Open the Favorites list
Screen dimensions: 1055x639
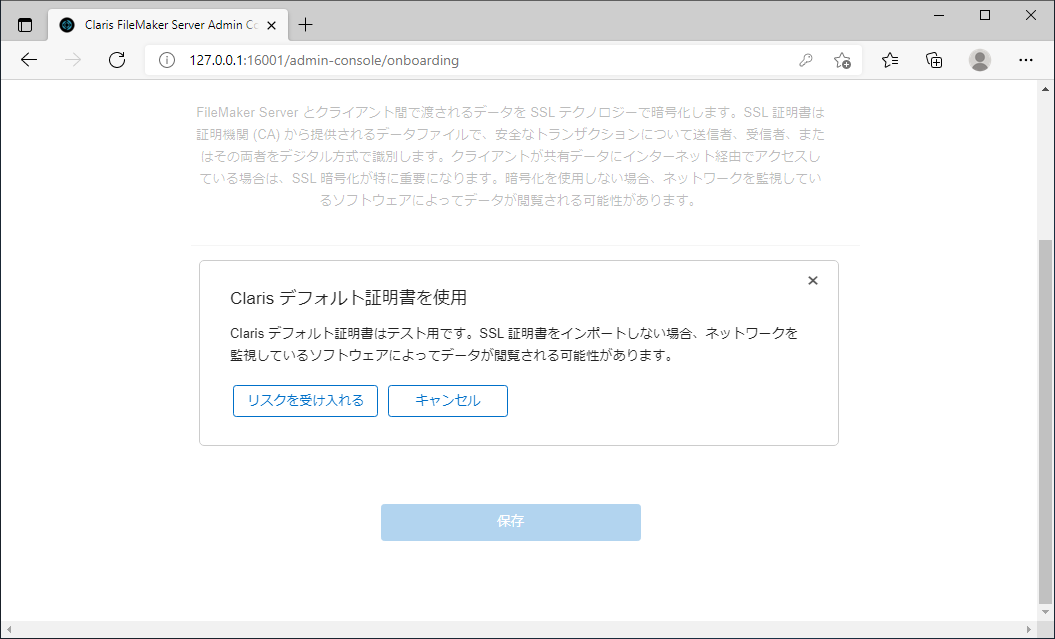(x=889, y=60)
